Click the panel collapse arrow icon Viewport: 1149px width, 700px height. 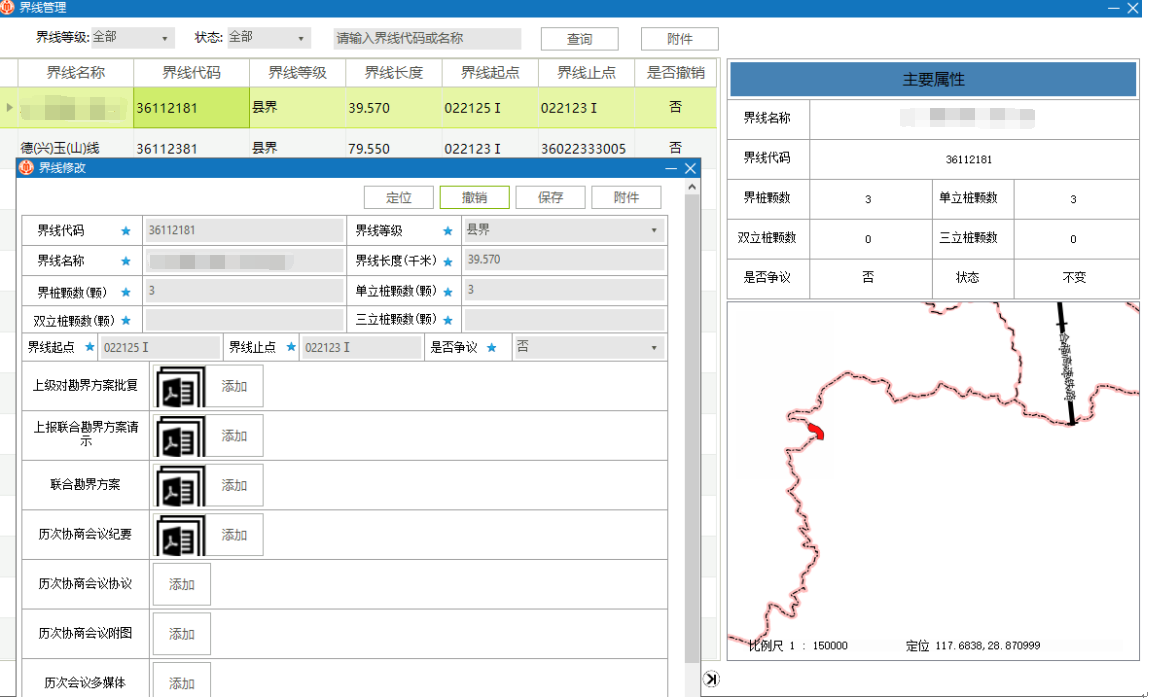tap(711, 679)
